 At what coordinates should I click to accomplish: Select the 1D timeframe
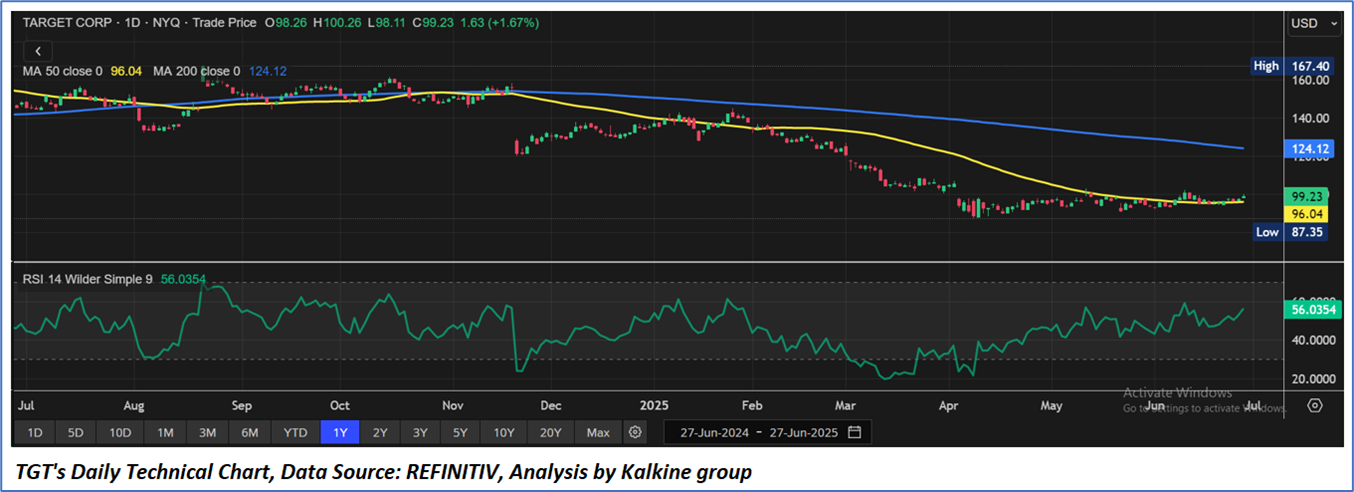[34, 433]
